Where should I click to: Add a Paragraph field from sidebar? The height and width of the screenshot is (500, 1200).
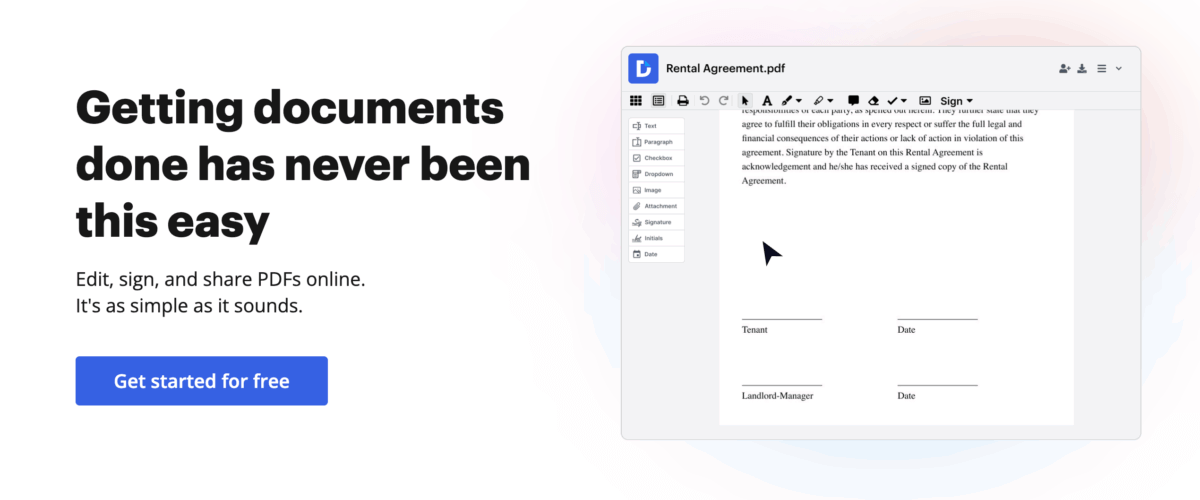(656, 142)
